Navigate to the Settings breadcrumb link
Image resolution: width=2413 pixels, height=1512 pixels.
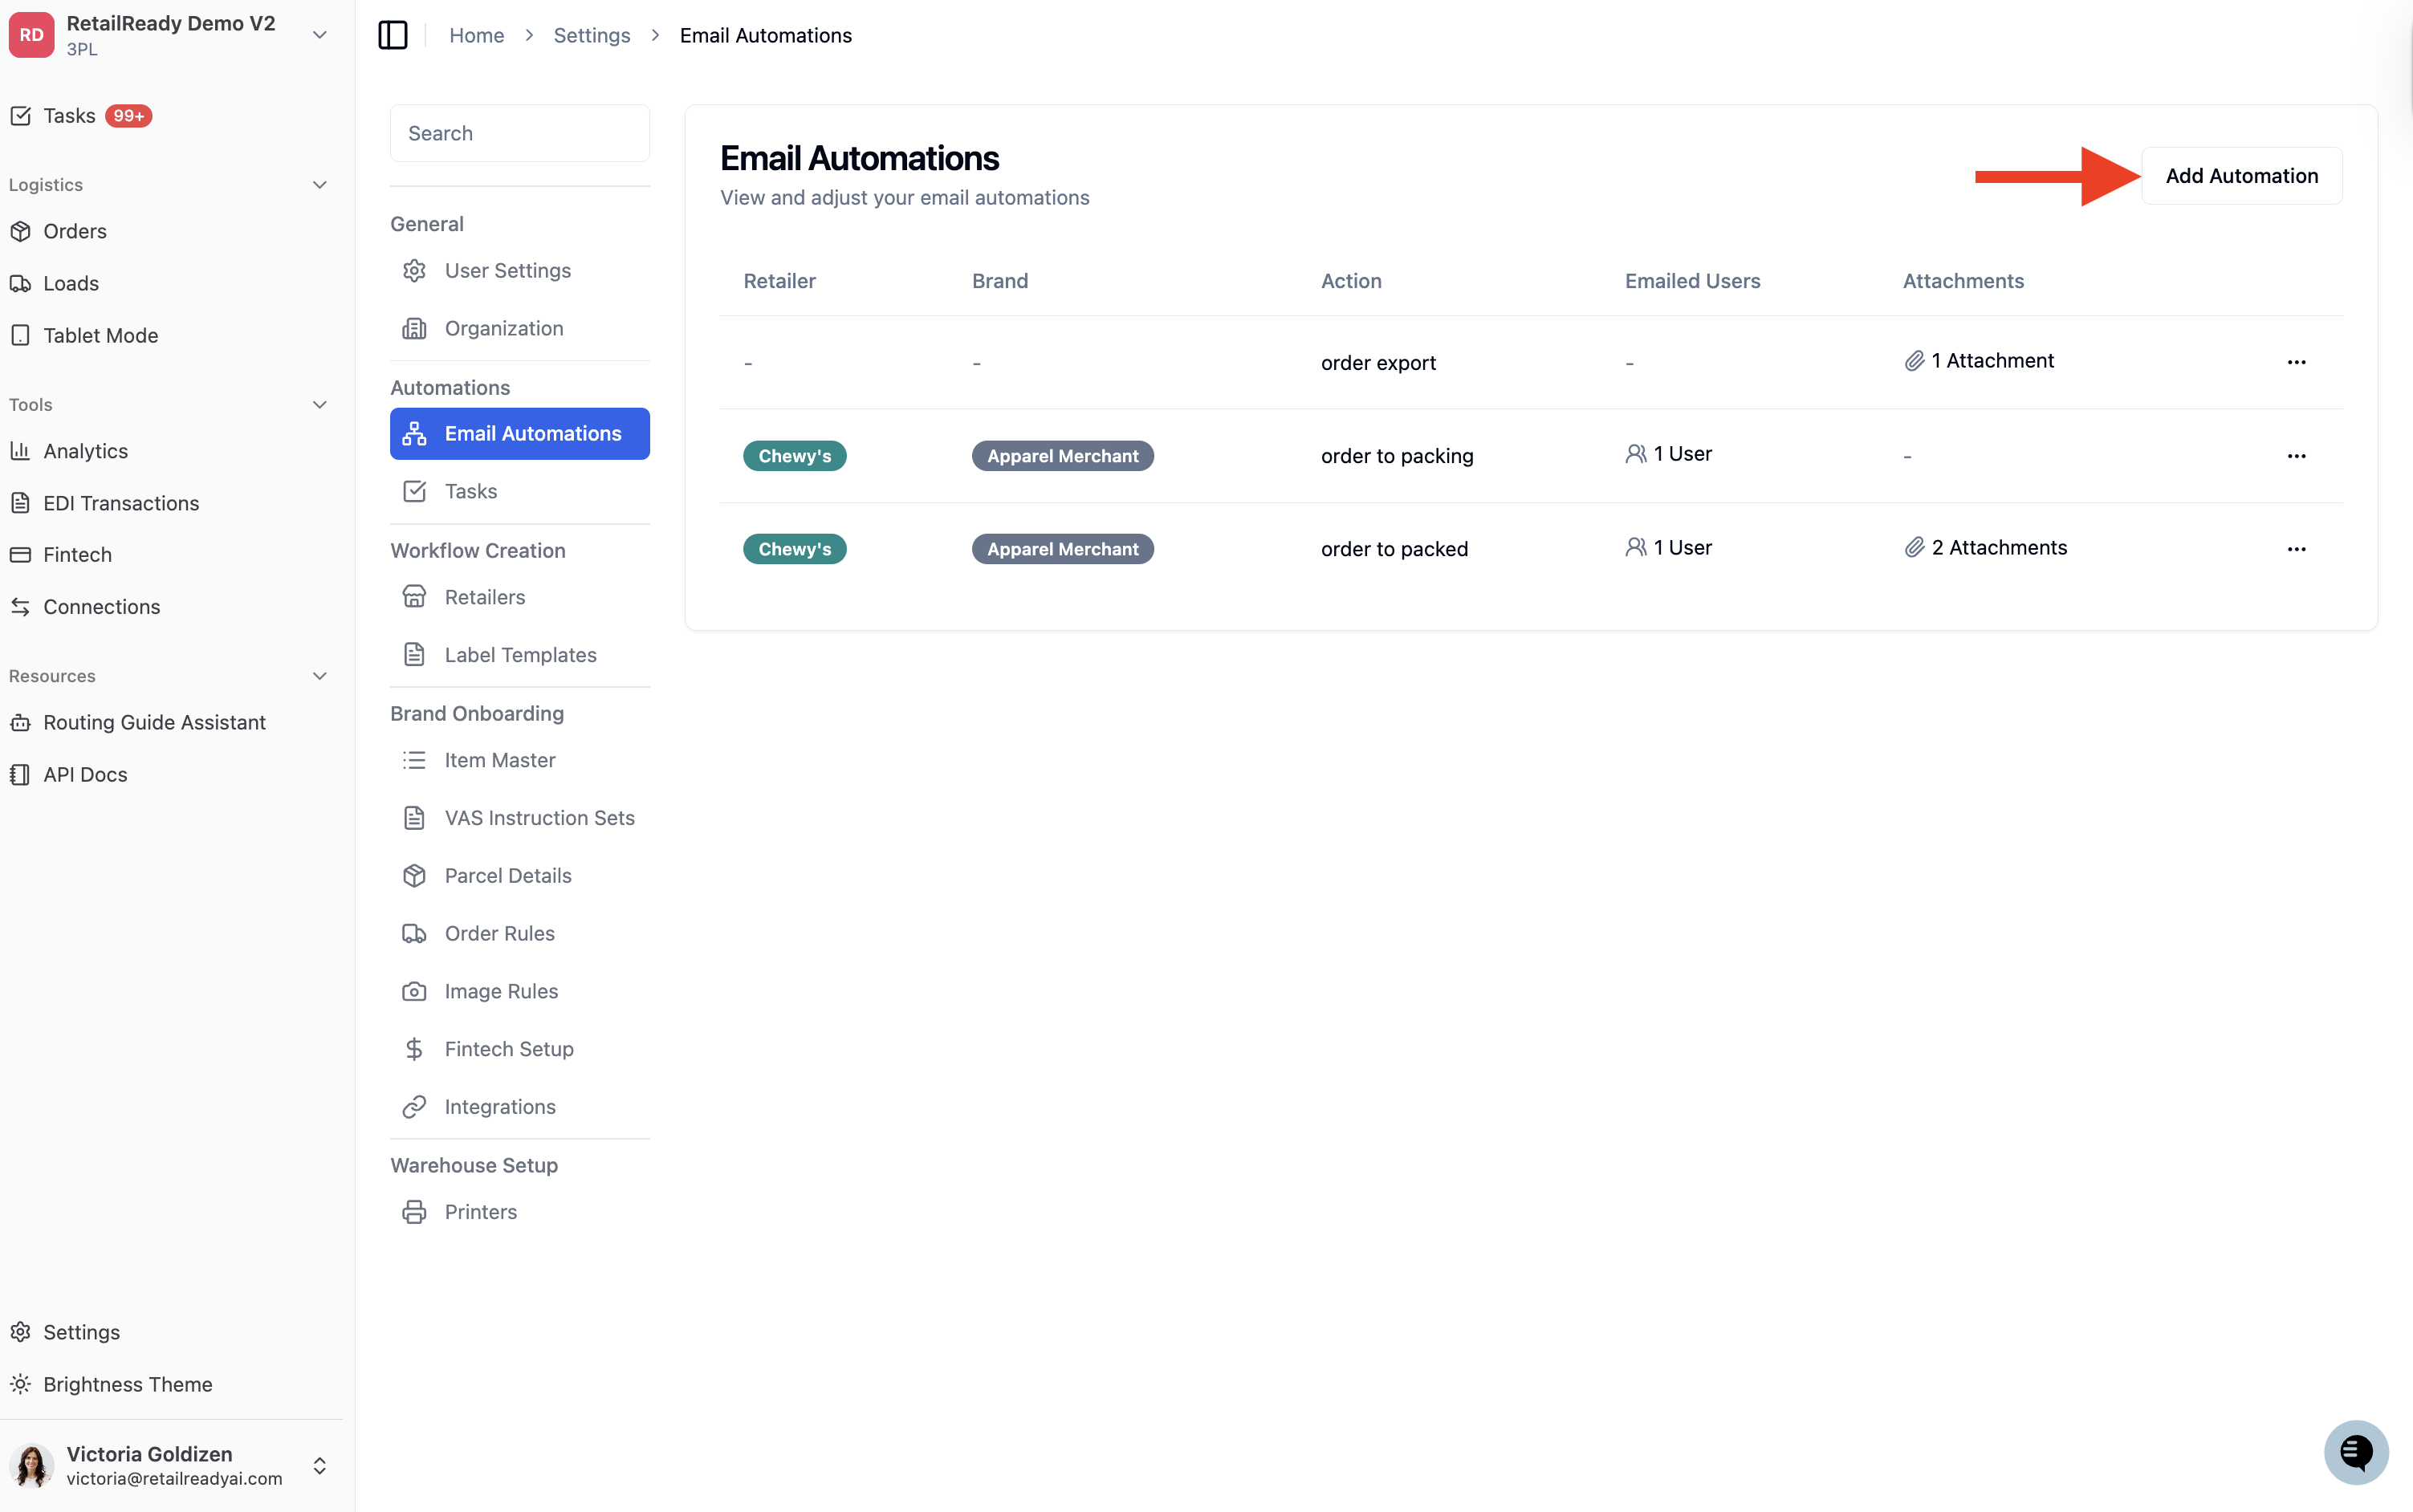[591, 35]
